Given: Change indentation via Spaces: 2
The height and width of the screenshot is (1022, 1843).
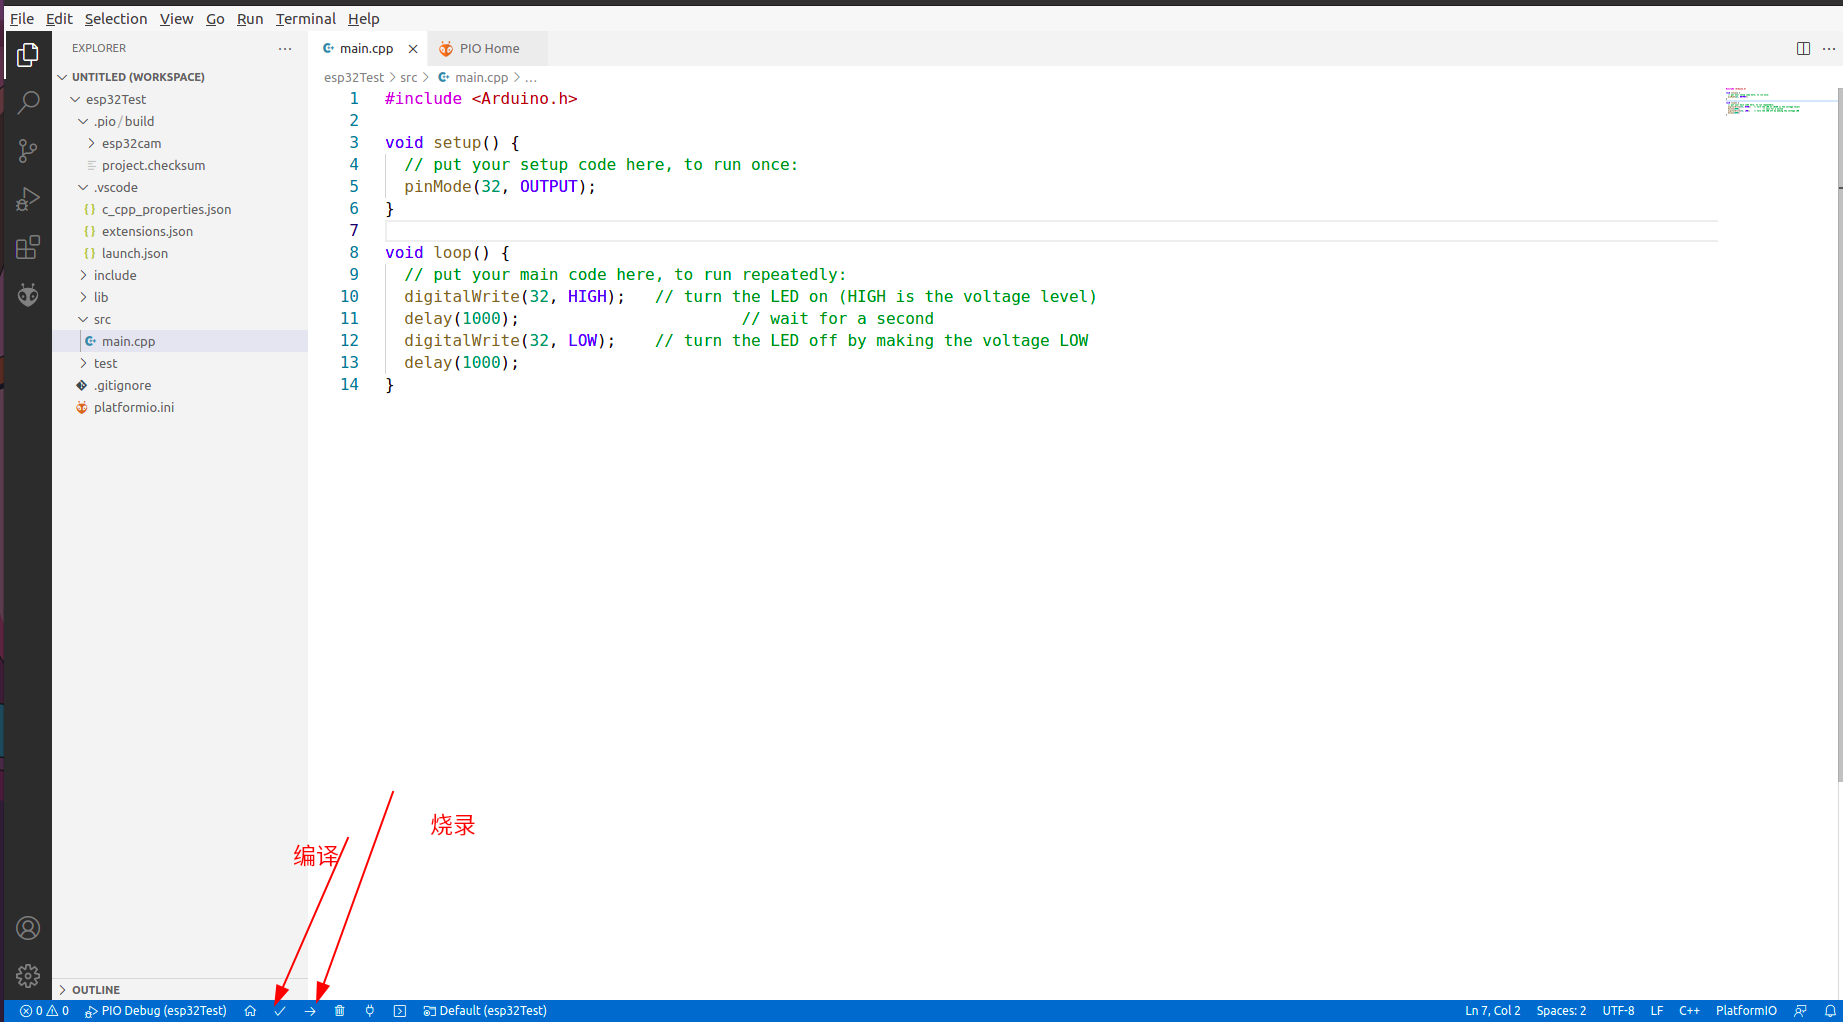Looking at the screenshot, I should click(1560, 1010).
